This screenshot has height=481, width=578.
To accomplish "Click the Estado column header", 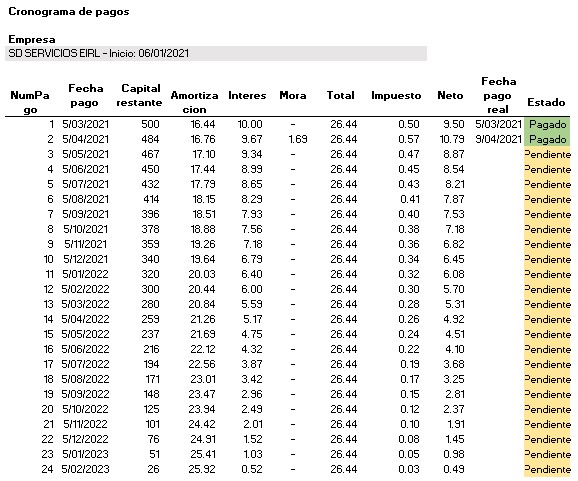I will point(546,102).
